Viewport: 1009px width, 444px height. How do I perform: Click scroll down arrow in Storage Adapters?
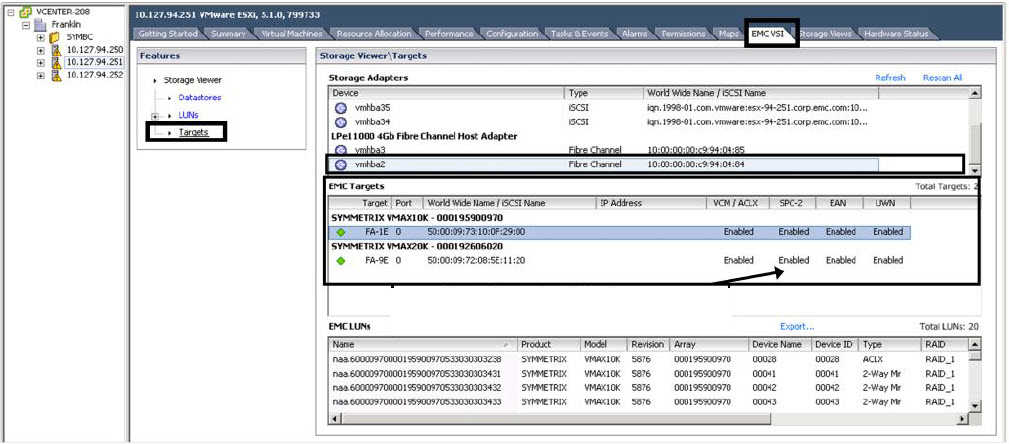(x=976, y=171)
